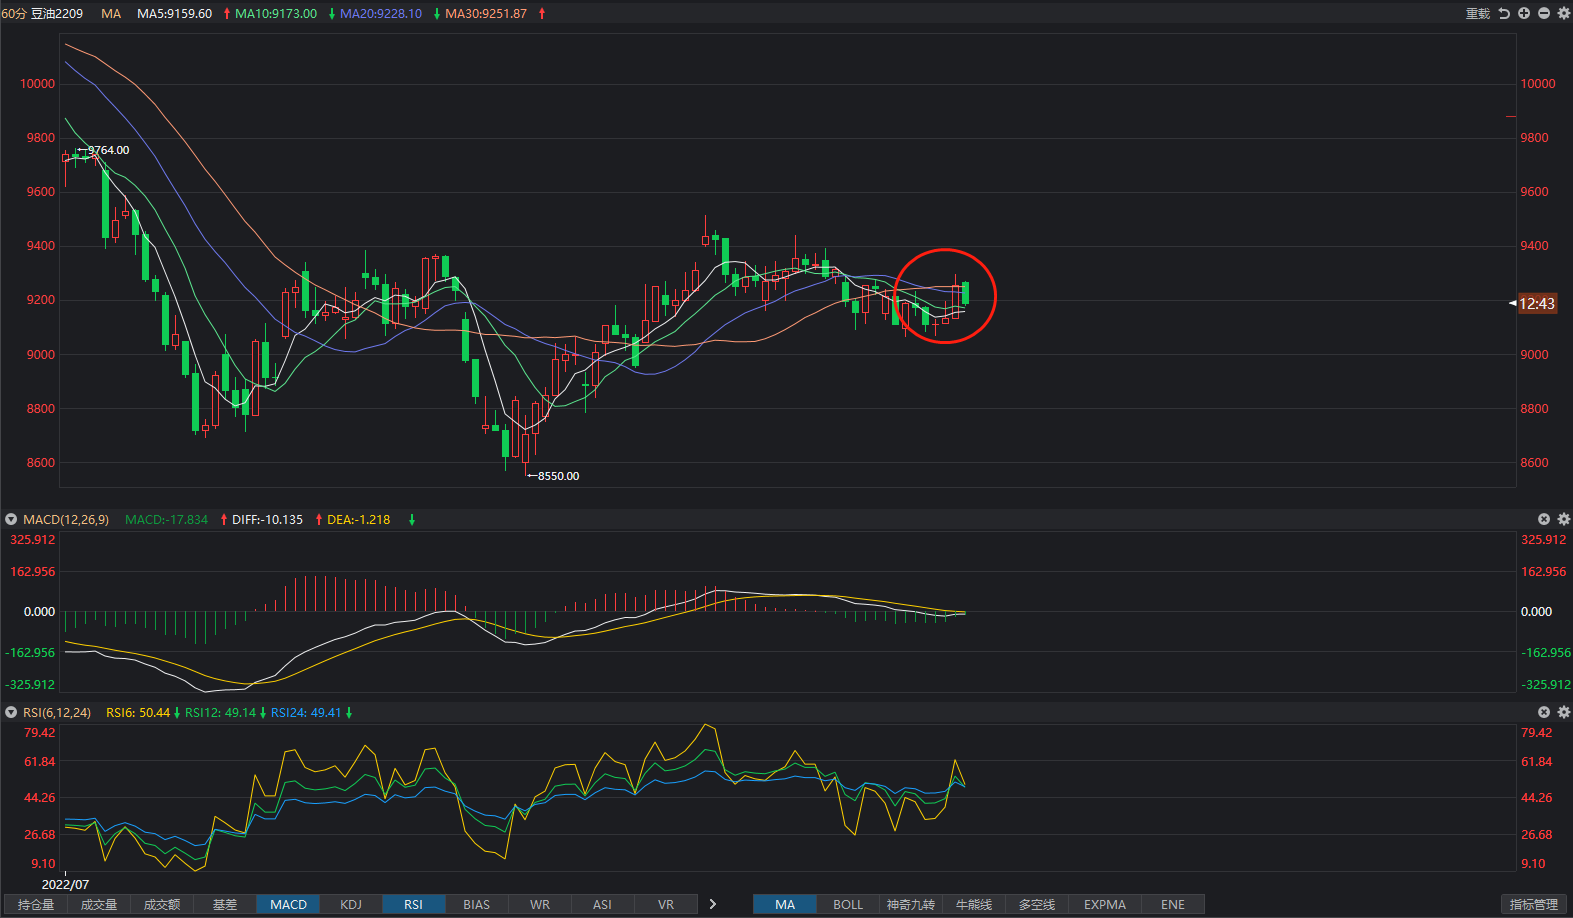Toggle the MA overlay tab
This screenshot has height=918, width=1573.
[x=785, y=904]
